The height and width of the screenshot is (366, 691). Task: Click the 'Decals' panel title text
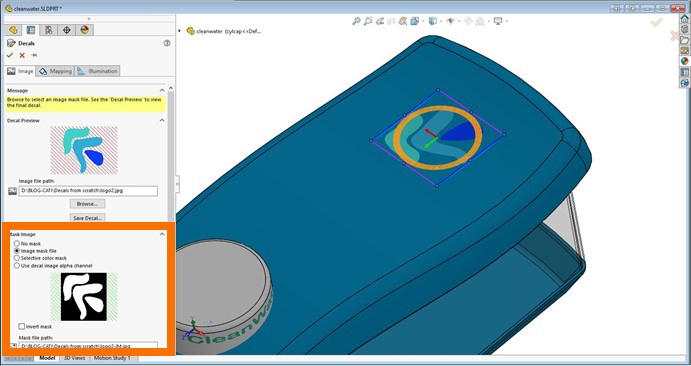point(26,43)
